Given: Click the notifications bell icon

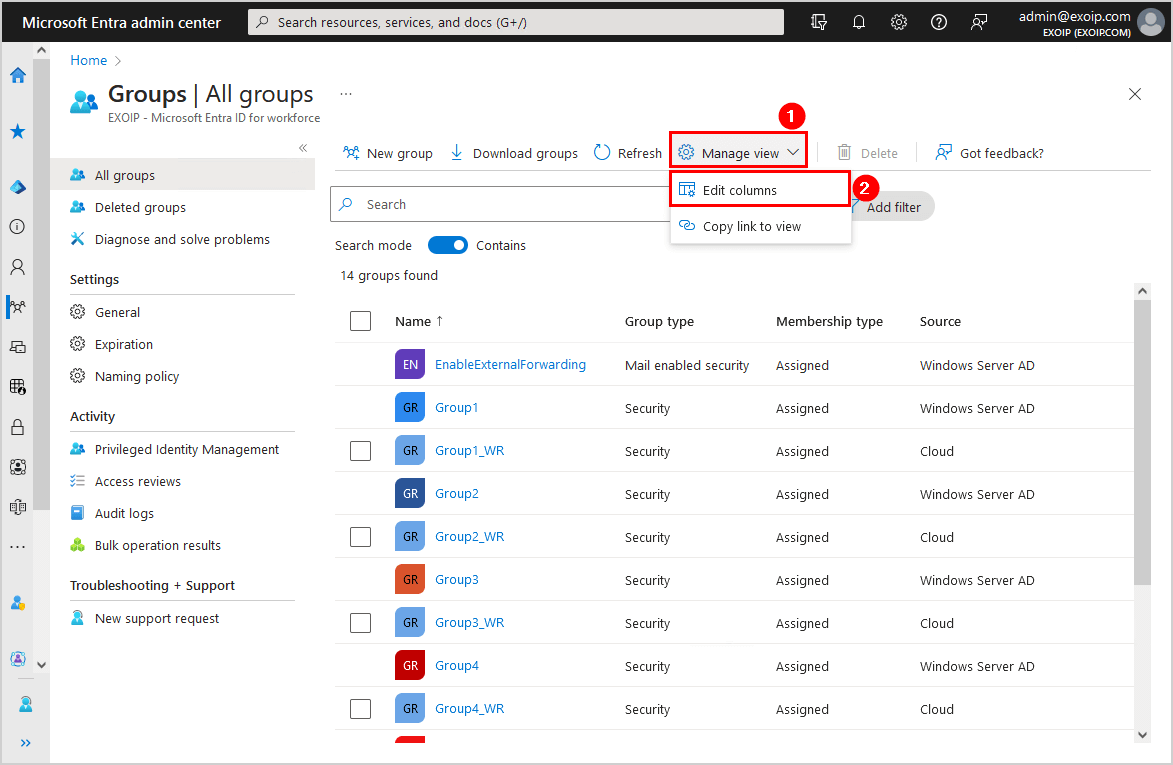Looking at the screenshot, I should pyautogui.click(x=858, y=22).
